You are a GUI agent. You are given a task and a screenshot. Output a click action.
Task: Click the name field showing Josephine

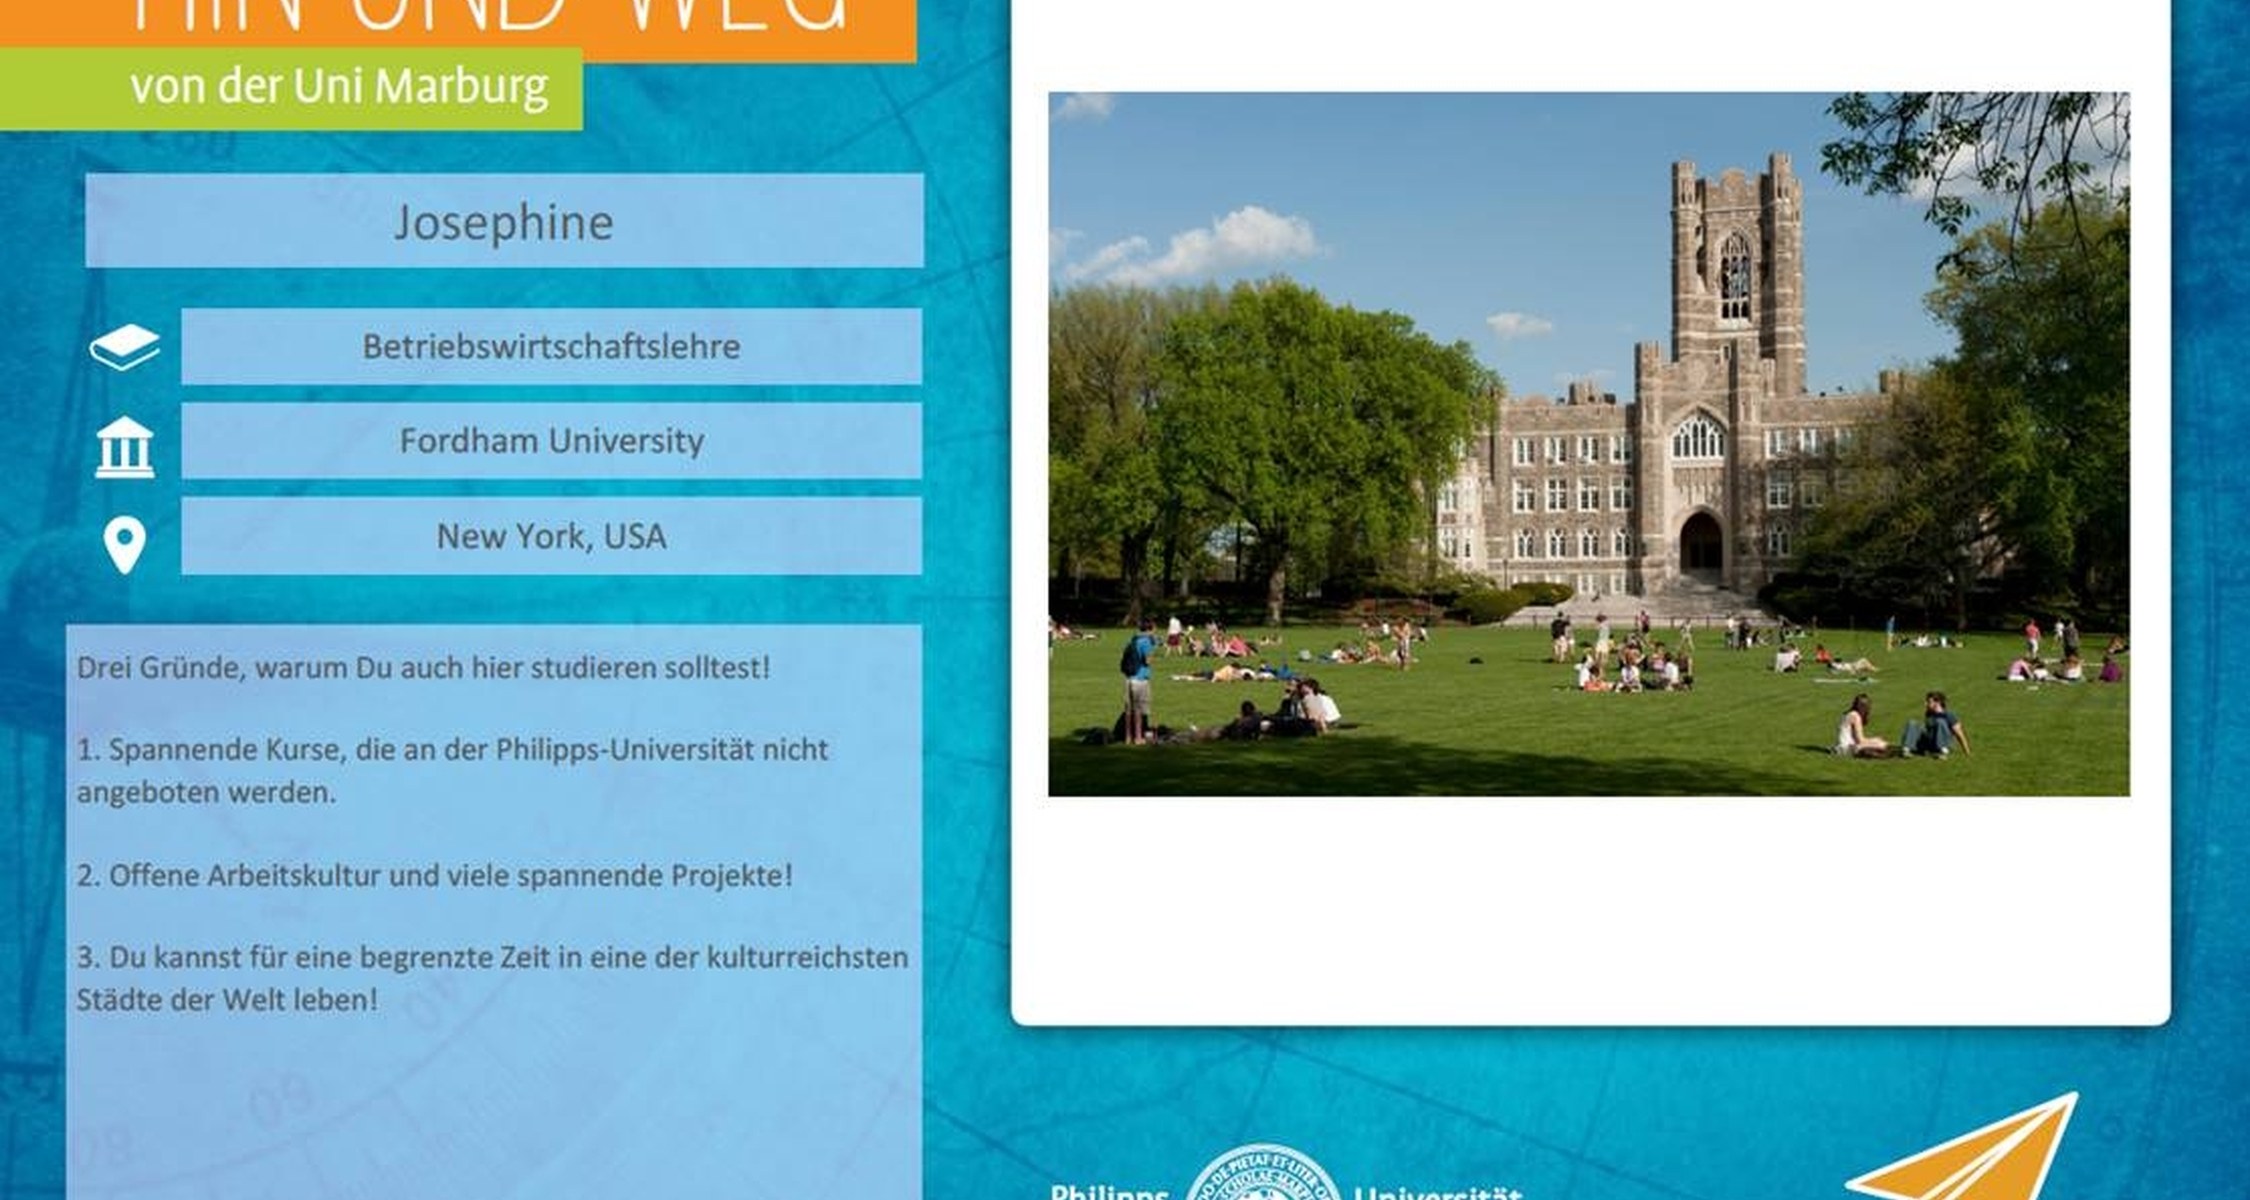tap(504, 221)
